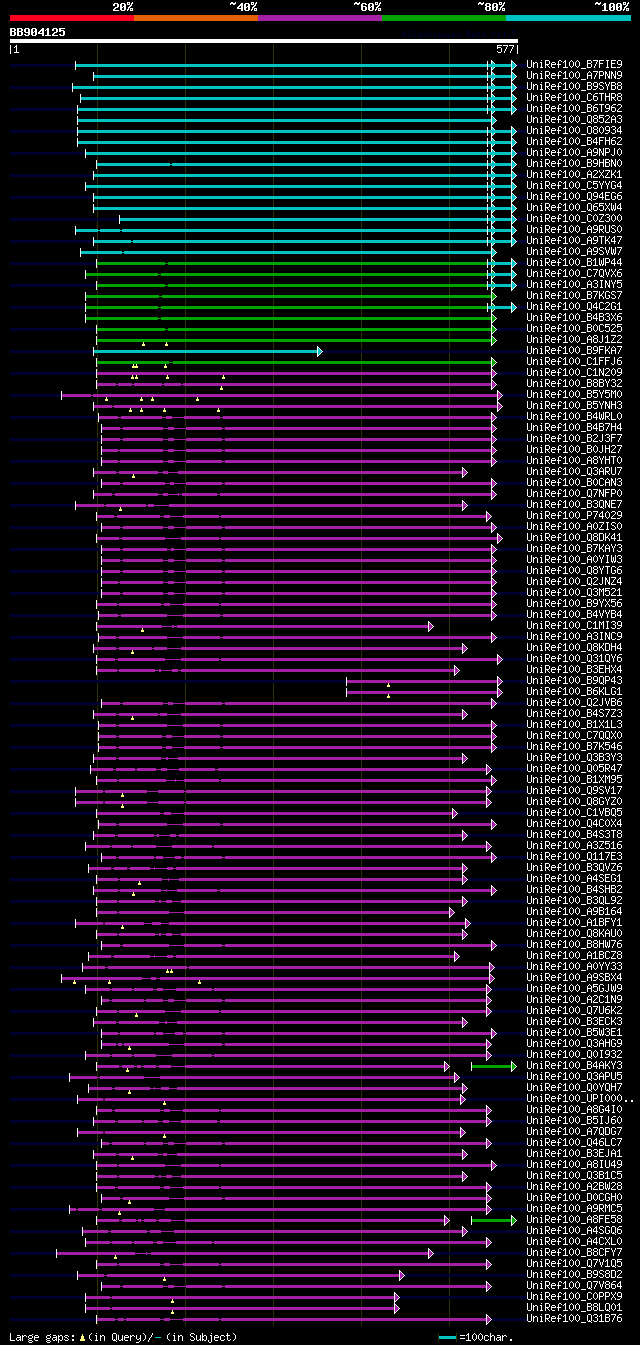Select the UniRef100_B8BY32 label
The height and width of the screenshot is (1345, 640).
[x=574, y=383]
